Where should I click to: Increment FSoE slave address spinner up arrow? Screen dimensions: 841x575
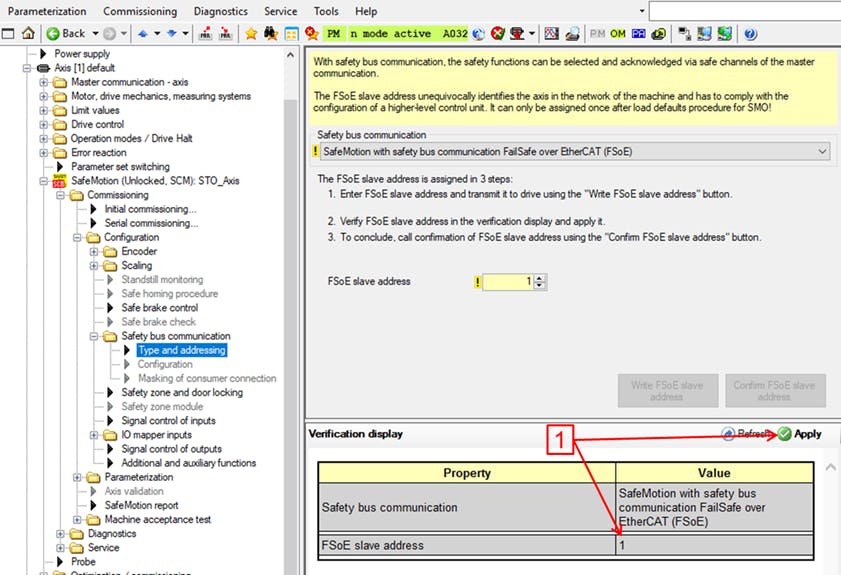tap(540, 278)
